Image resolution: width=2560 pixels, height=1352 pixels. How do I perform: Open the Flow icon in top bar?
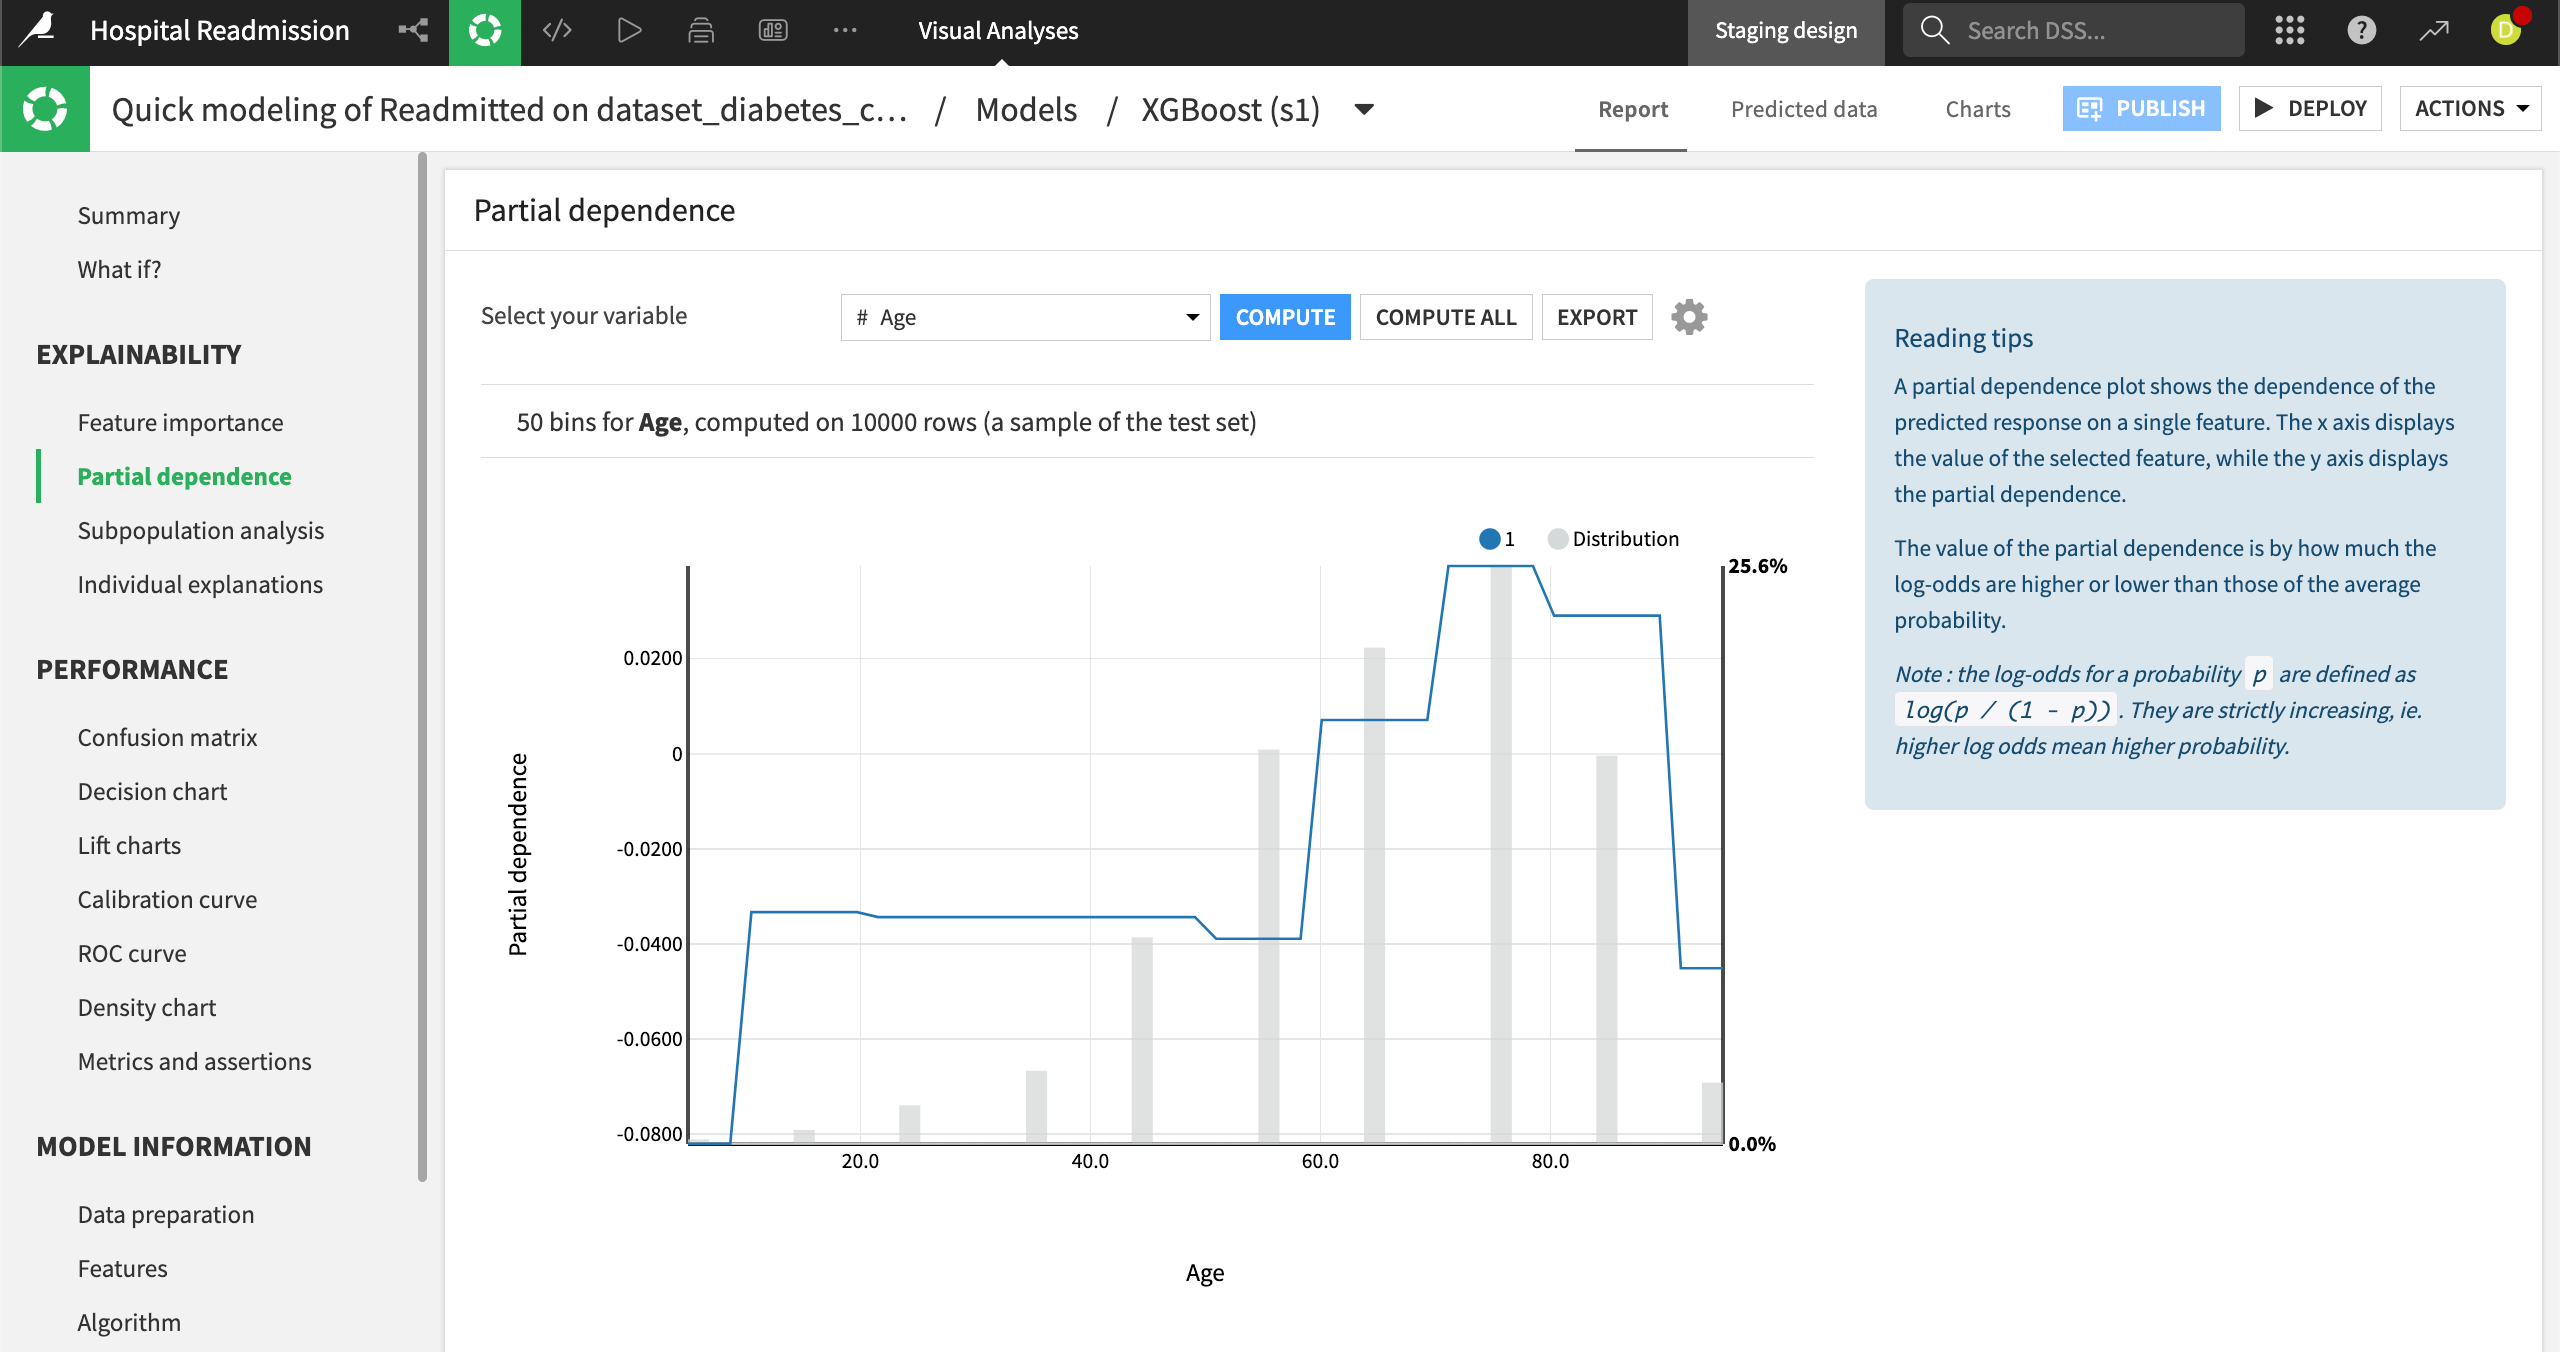point(413,30)
